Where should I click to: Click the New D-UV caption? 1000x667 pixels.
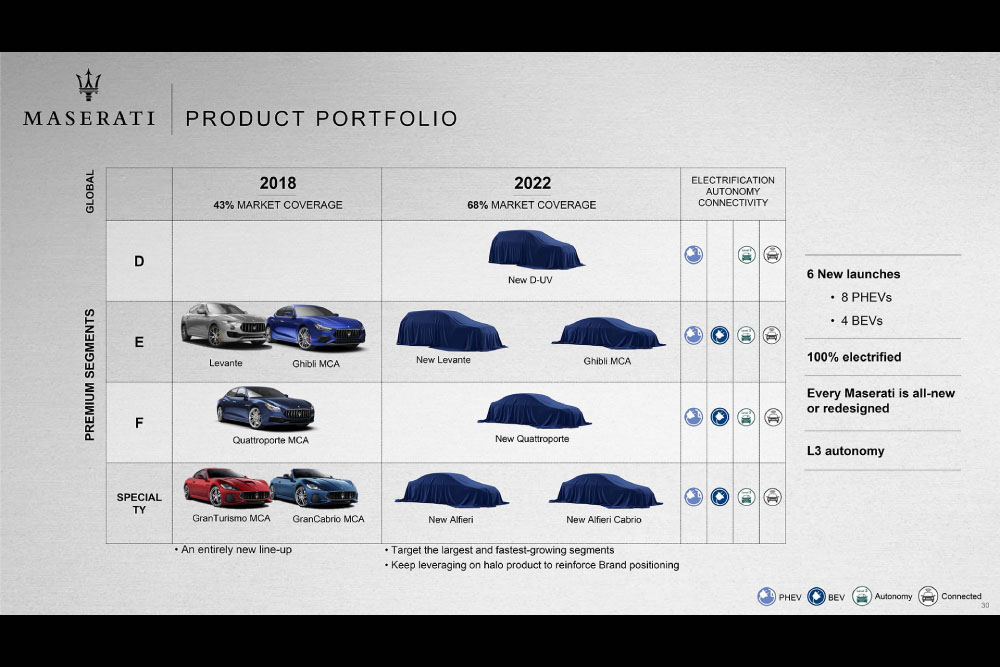[x=530, y=280]
